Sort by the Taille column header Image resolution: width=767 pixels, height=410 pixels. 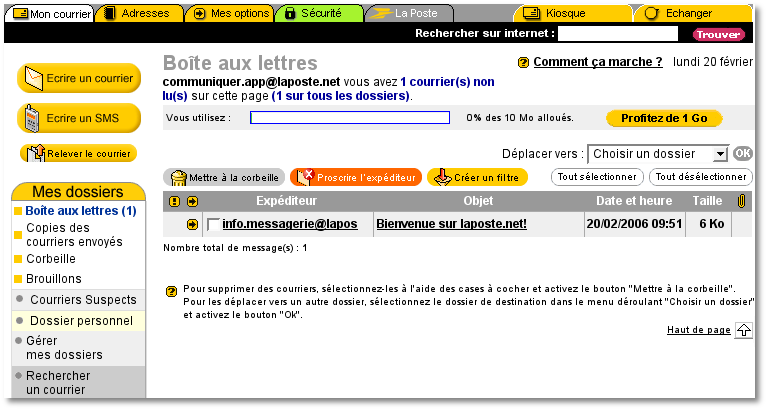click(707, 201)
